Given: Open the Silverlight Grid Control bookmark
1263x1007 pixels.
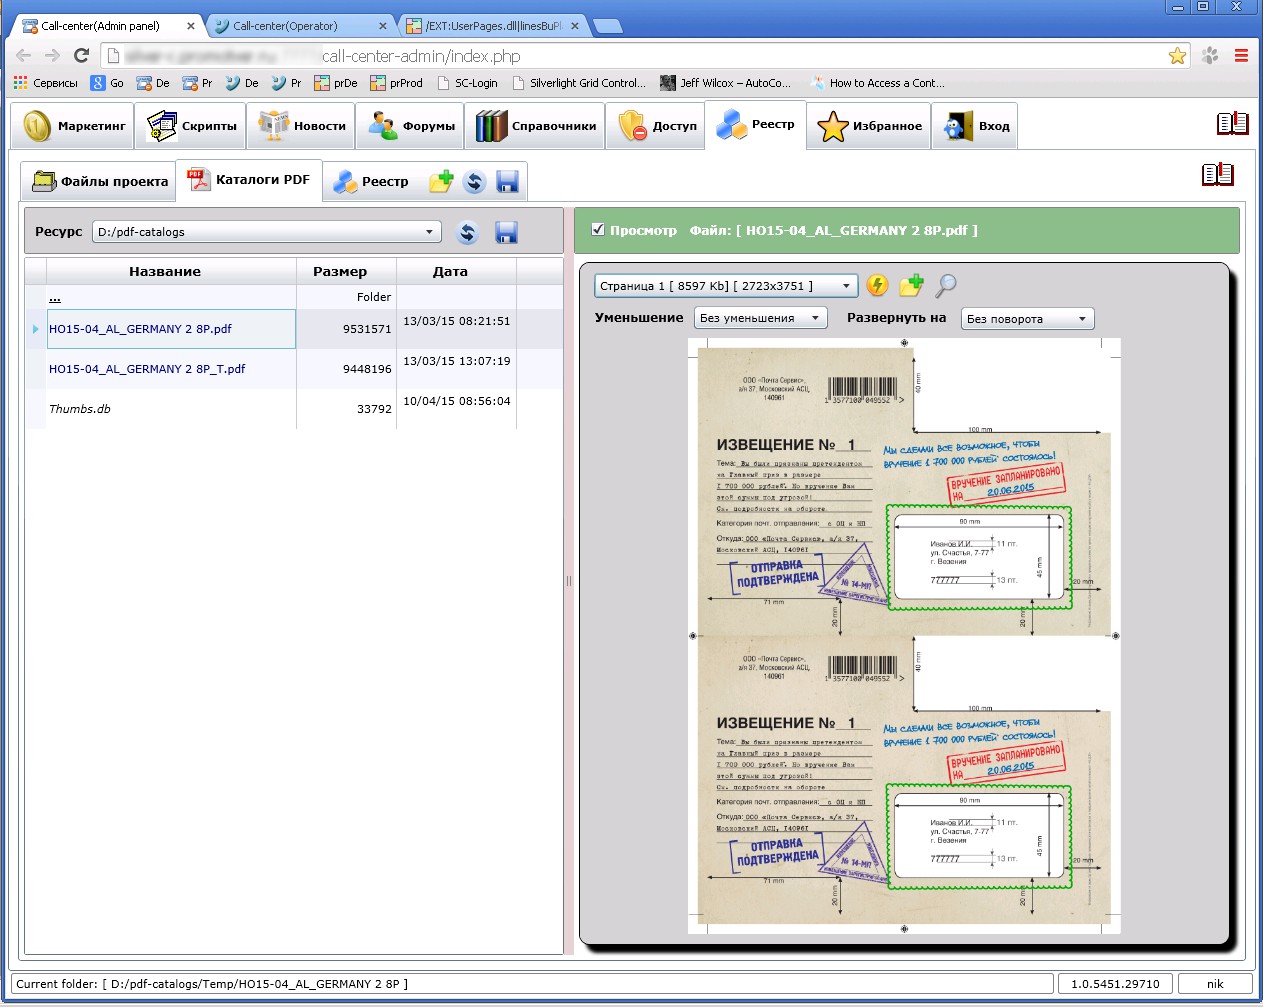Looking at the screenshot, I should pyautogui.click(x=578, y=83).
